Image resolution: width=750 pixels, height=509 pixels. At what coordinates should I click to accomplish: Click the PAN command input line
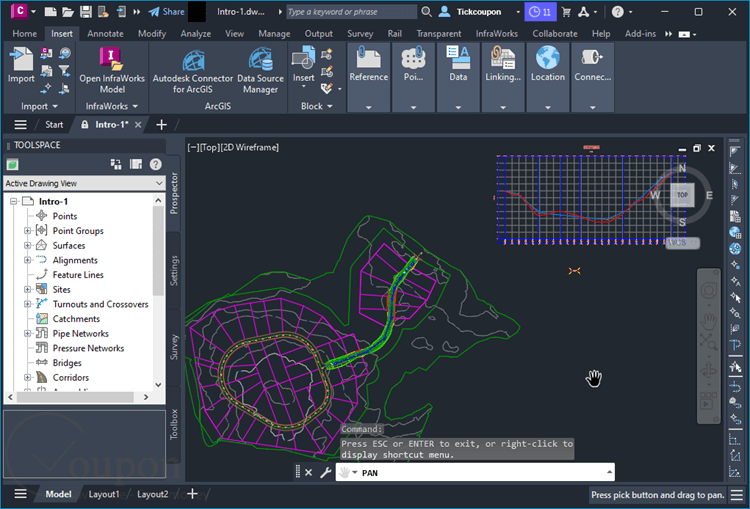(x=475, y=473)
